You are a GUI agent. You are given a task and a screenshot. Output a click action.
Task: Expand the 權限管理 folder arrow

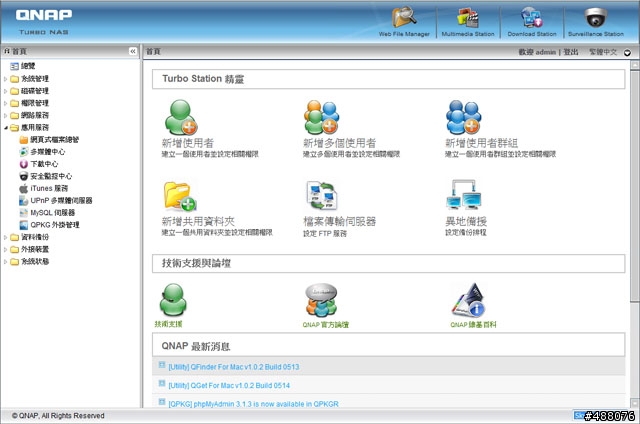(x=5, y=103)
